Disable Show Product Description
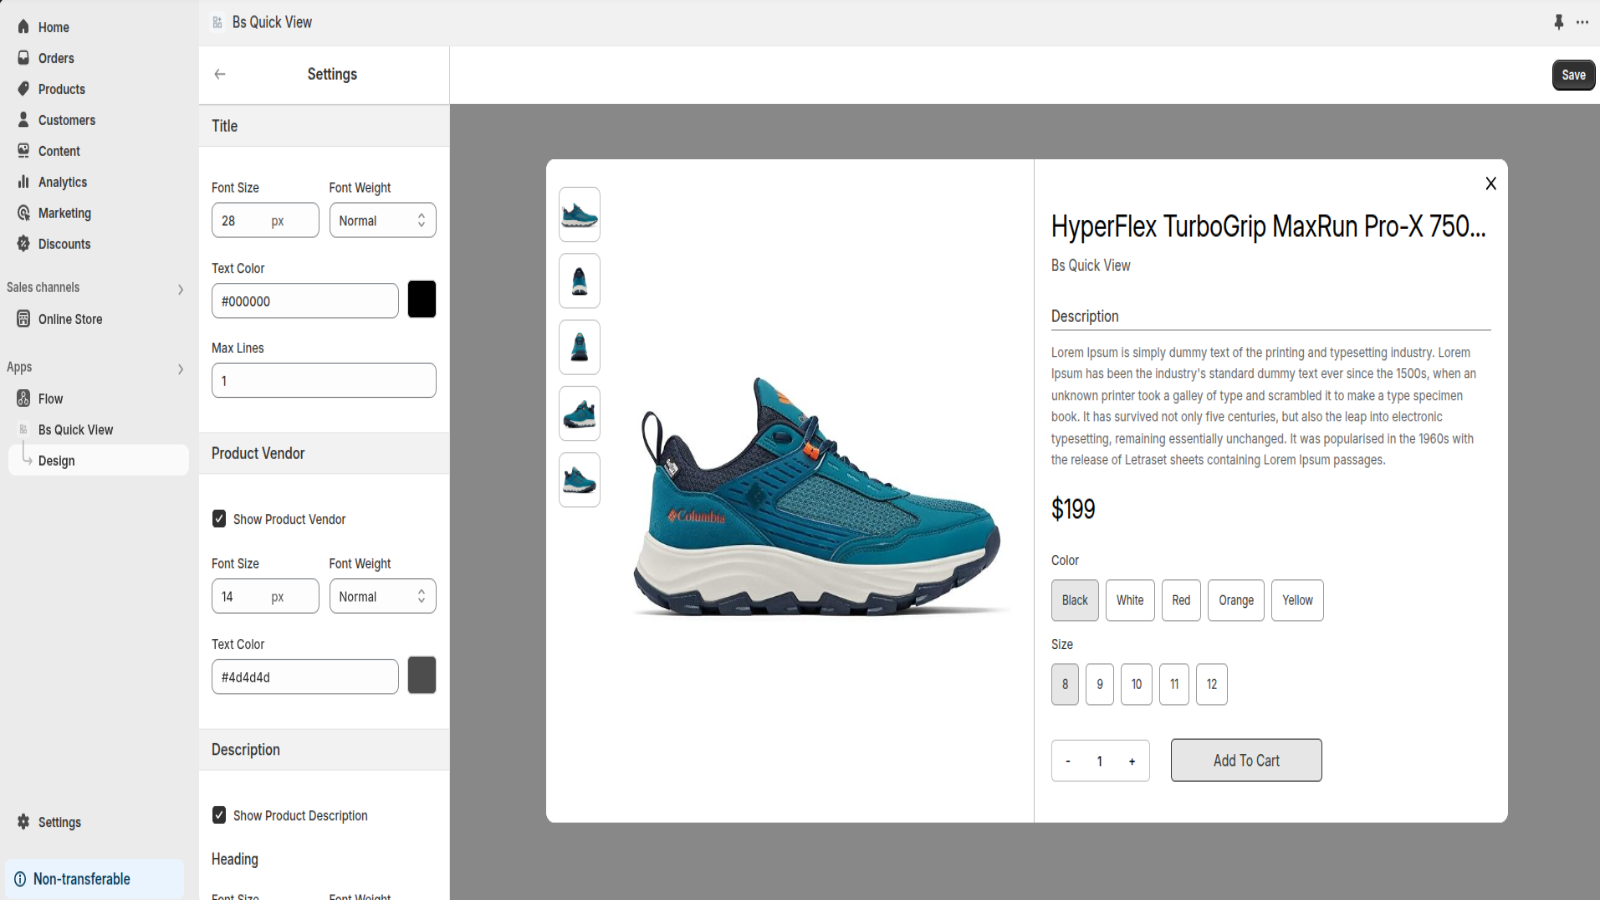This screenshot has width=1600, height=900. 219,815
